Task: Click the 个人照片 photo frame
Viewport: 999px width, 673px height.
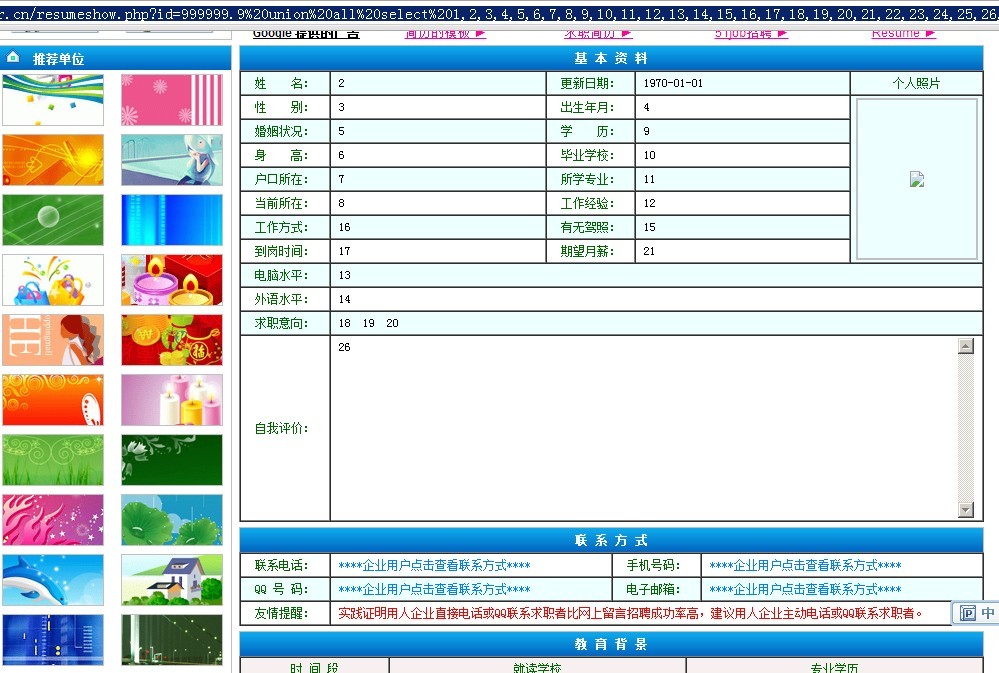Action: pyautogui.click(x=917, y=179)
